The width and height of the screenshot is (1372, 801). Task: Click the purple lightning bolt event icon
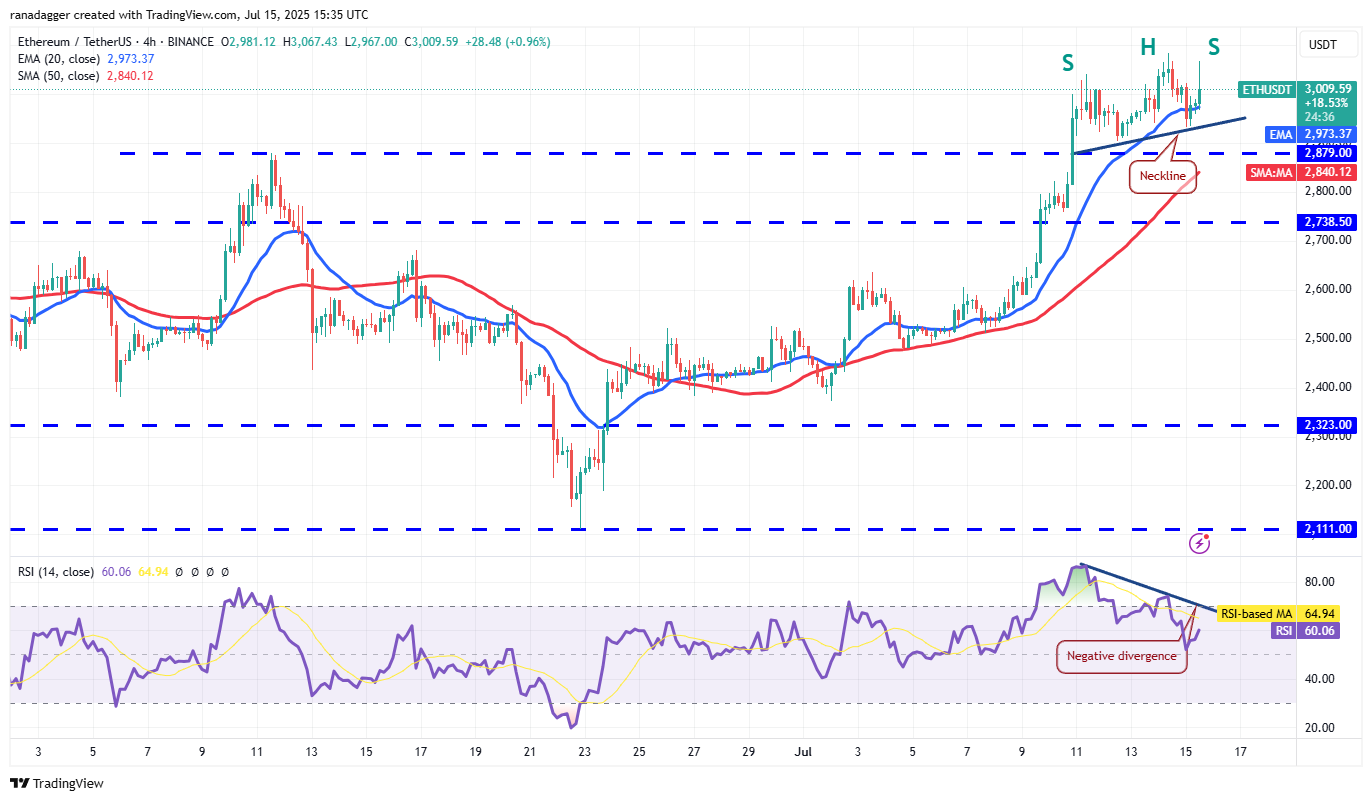(x=1200, y=543)
